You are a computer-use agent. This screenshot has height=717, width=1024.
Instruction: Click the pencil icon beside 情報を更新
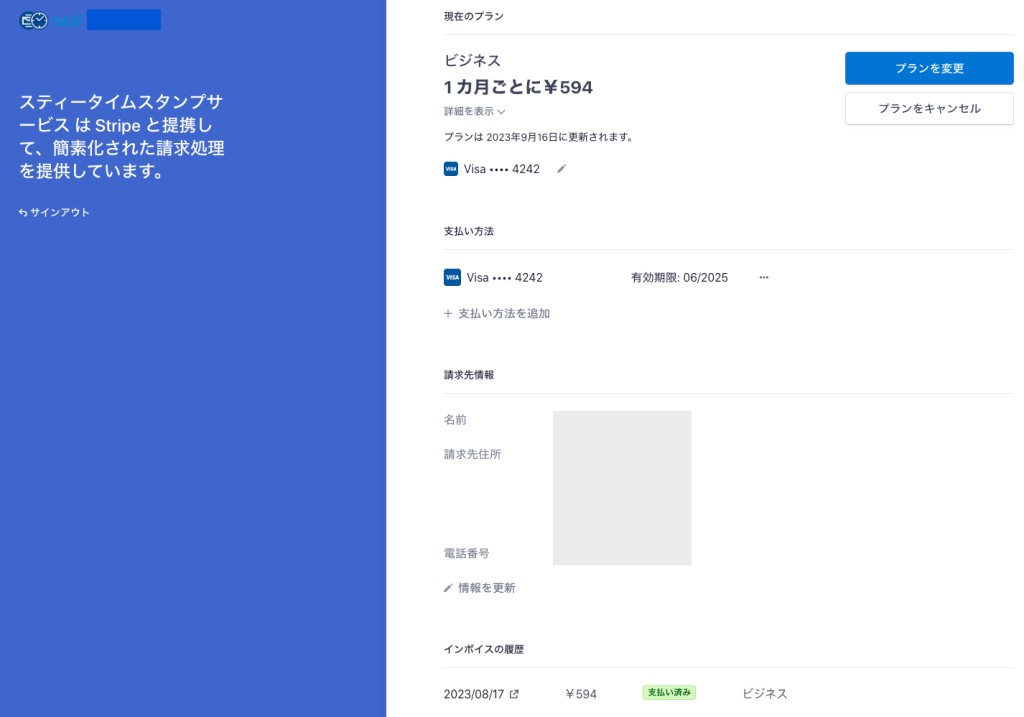point(448,588)
